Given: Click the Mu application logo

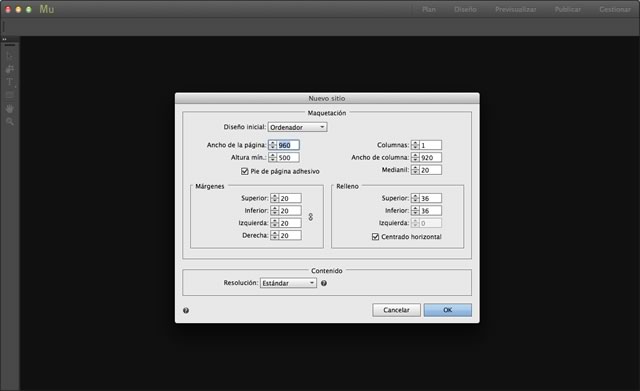Looking at the screenshot, I should coord(47,9).
